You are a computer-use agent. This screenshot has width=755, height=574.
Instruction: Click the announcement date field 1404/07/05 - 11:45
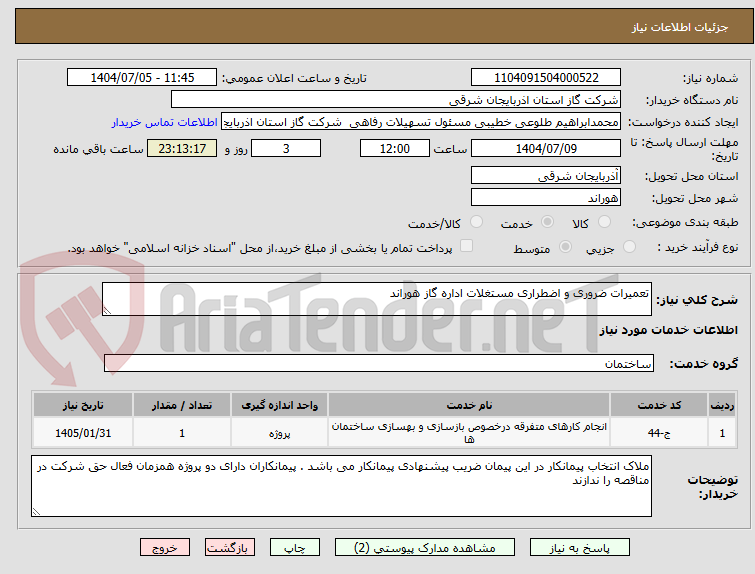(x=142, y=78)
